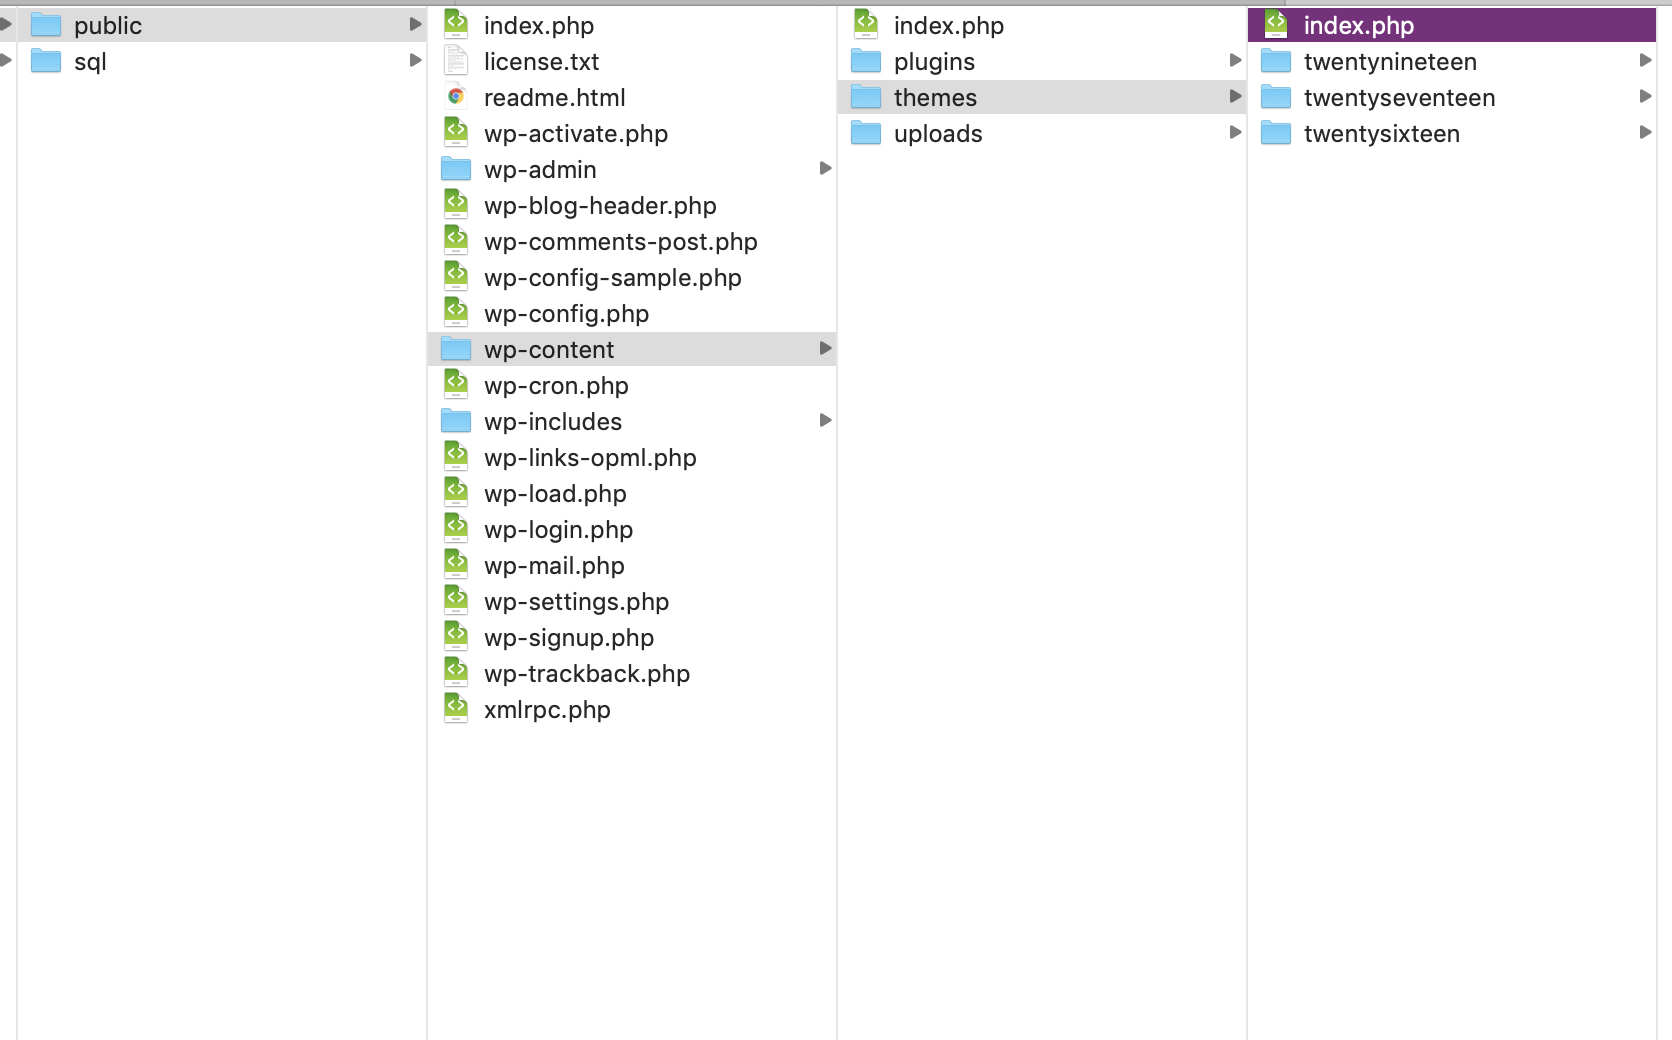Click the wp-config.php file icon
The width and height of the screenshot is (1672, 1040).
[x=456, y=312]
